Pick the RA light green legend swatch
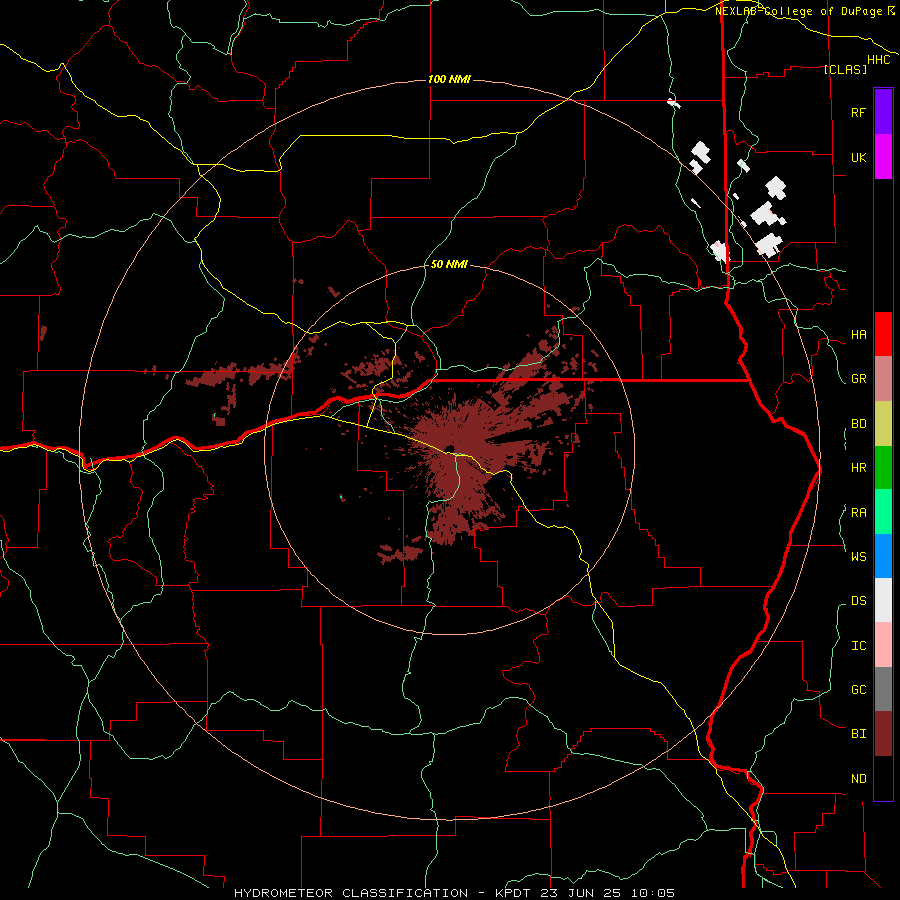Viewport: 900px width, 900px height. point(883,512)
